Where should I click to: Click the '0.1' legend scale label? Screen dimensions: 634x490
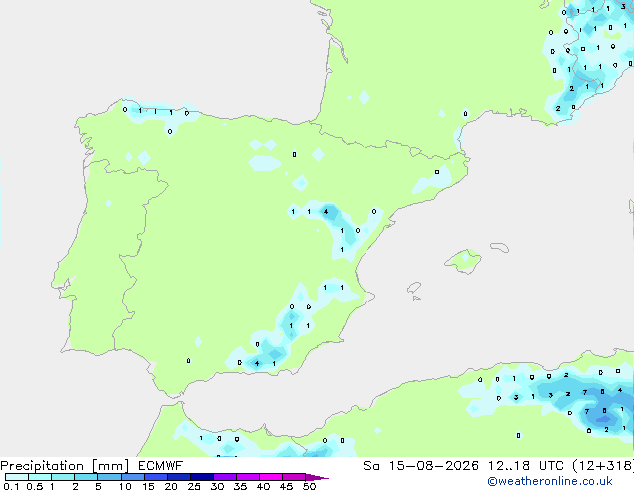(11, 486)
